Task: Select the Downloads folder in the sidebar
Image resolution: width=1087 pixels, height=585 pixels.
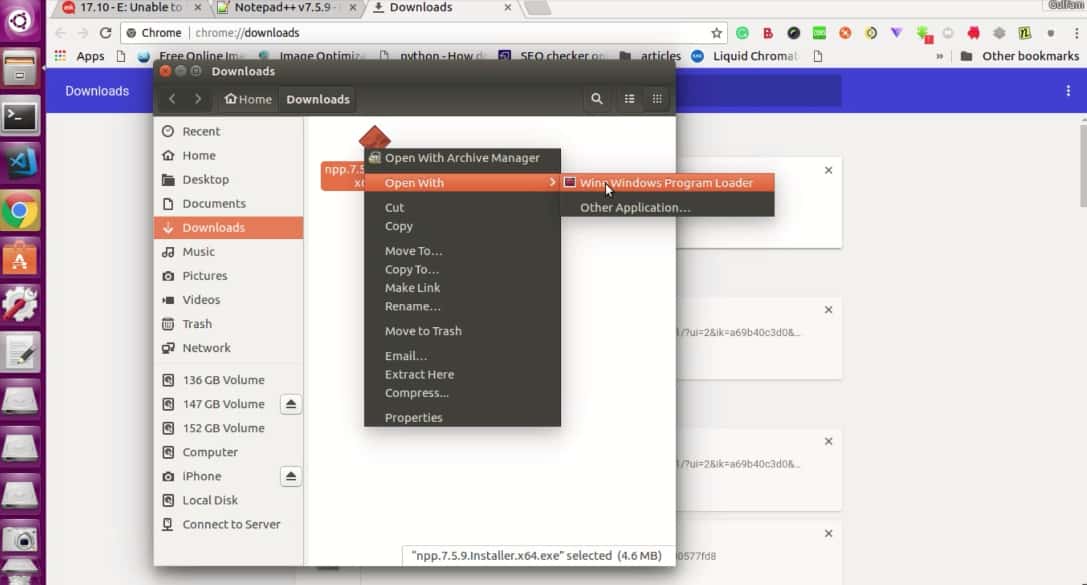Action: [x=215, y=227]
